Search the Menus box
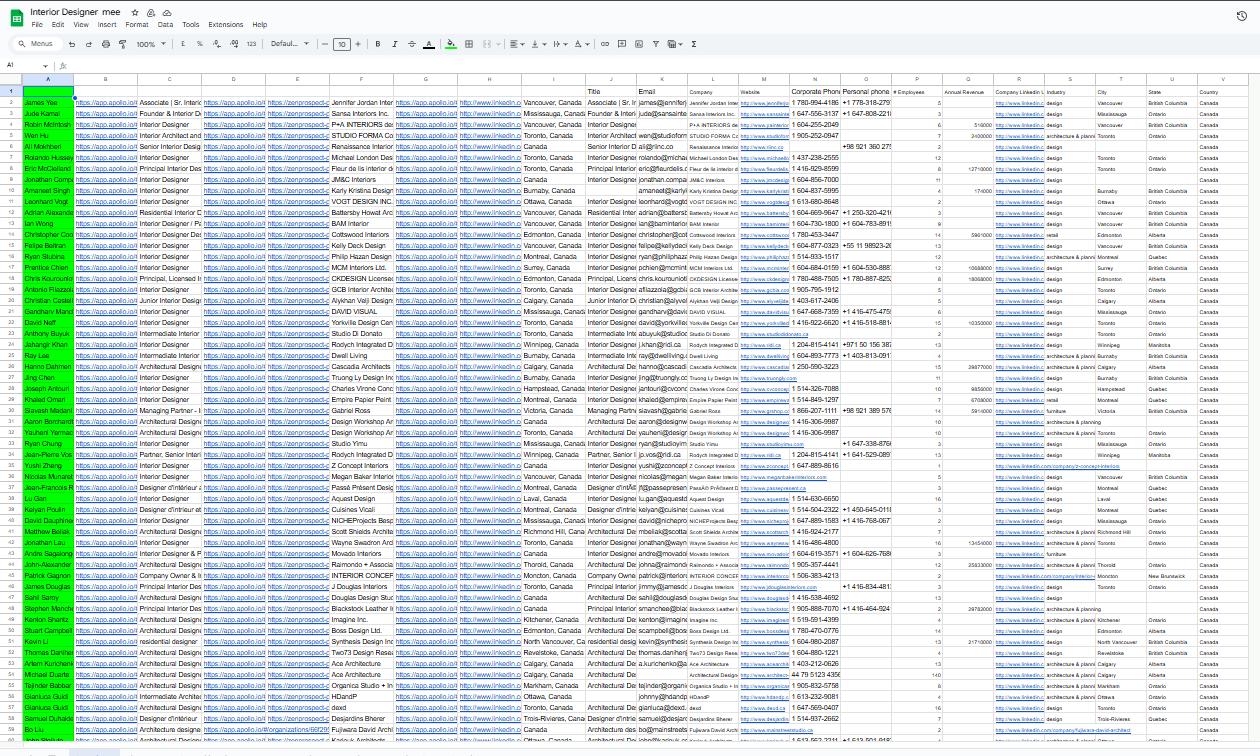Viewport: 1260px width, 756px height. coord(38,44)
